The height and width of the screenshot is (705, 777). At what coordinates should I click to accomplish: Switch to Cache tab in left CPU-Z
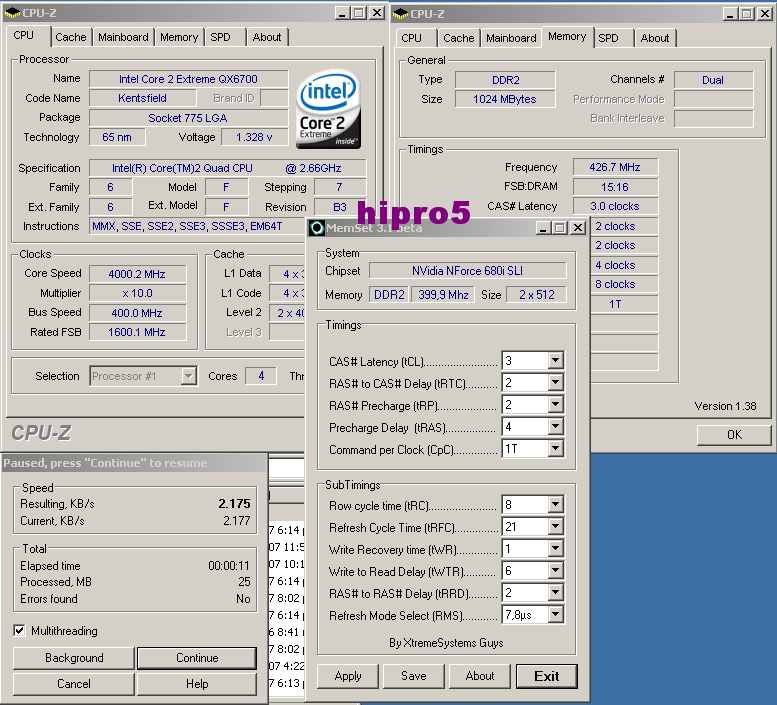coord(71,37)
